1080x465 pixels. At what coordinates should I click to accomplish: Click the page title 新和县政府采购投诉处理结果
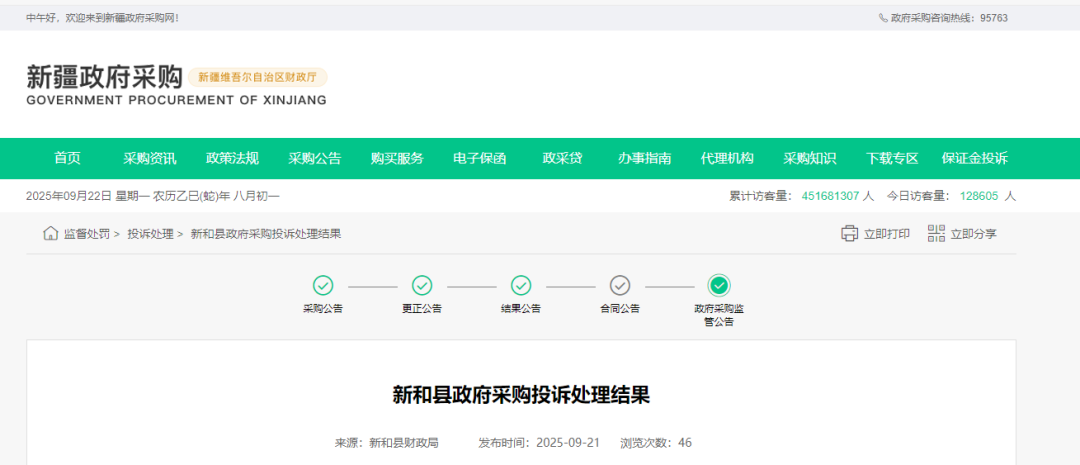pyautogui.click(x=521, y=395)
